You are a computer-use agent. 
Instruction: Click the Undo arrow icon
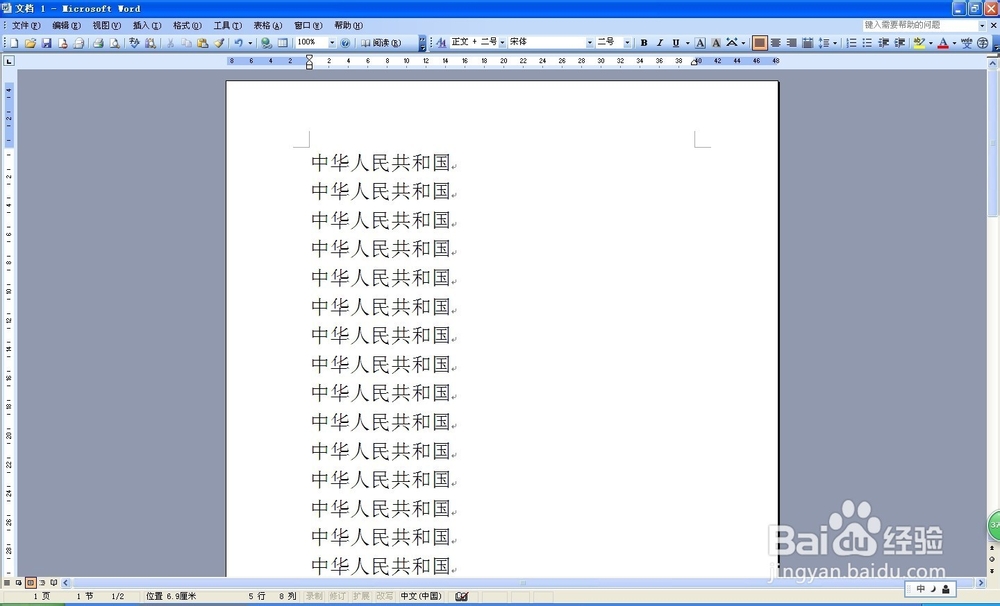click(238, 43)
